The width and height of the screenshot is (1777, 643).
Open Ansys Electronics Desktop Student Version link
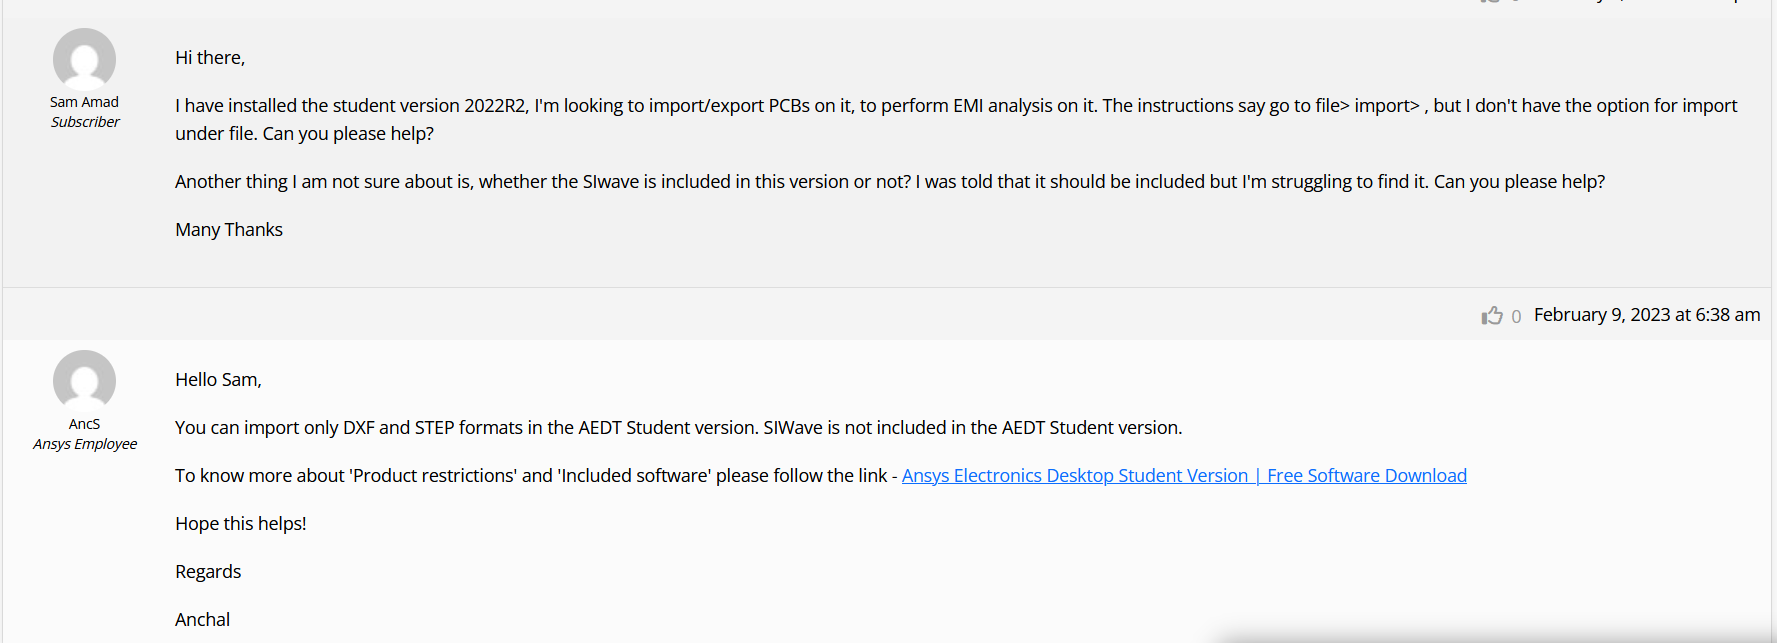[1184, 476]
